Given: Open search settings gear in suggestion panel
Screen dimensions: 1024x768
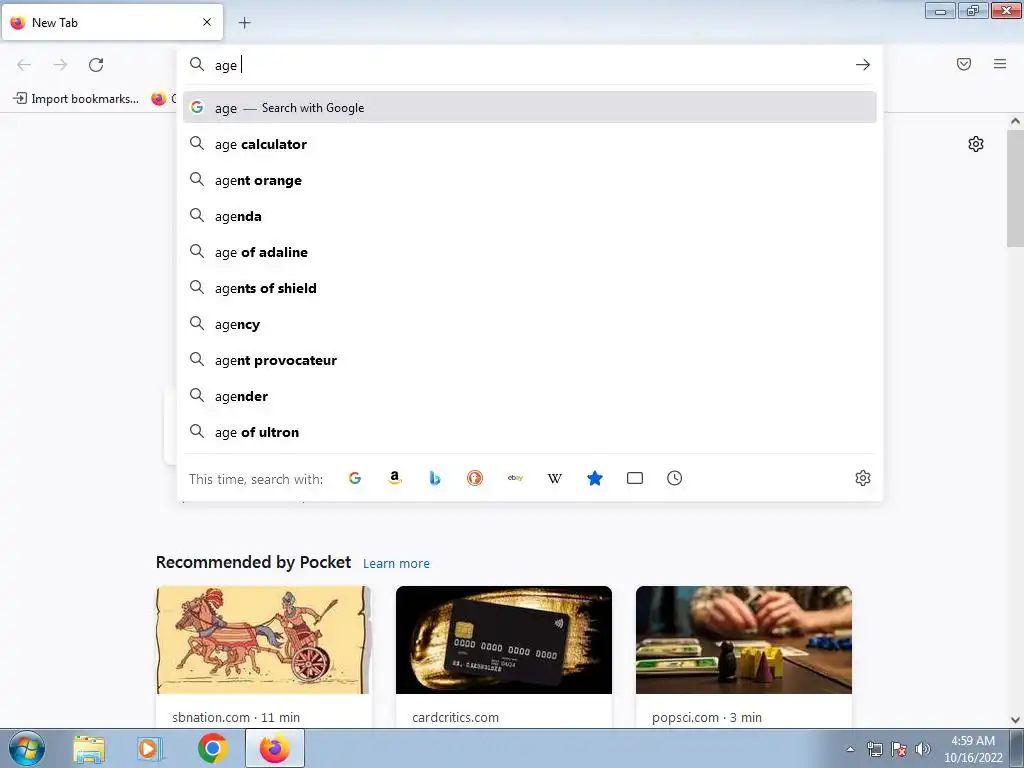Looking at the screenshot, I should pos(863,478).
